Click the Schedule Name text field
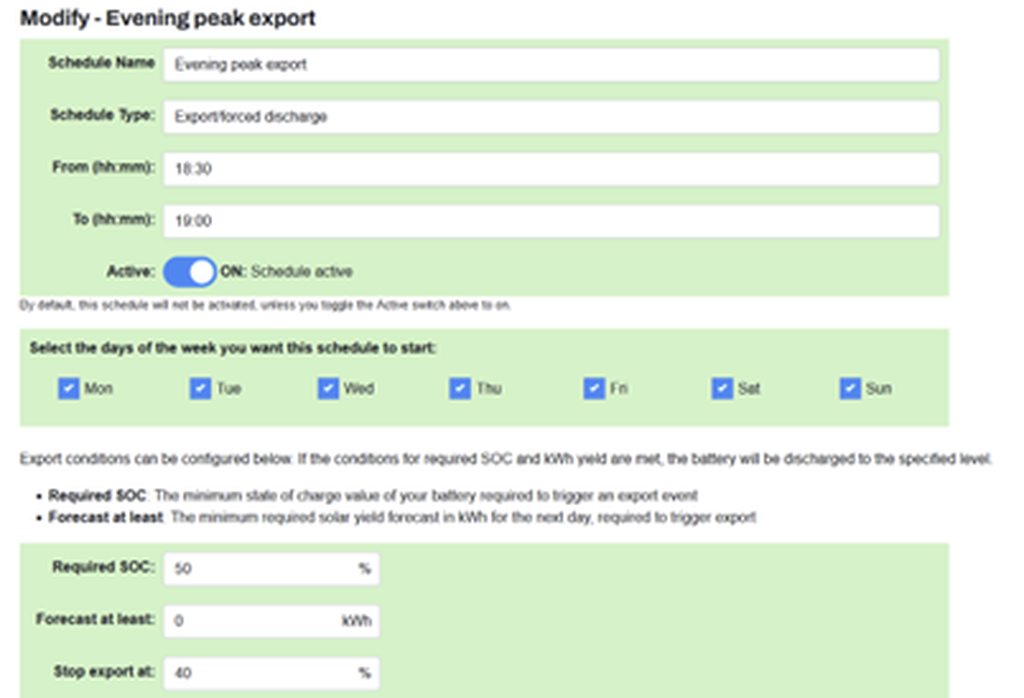The image size is (1024, 698). pos(550,65)
